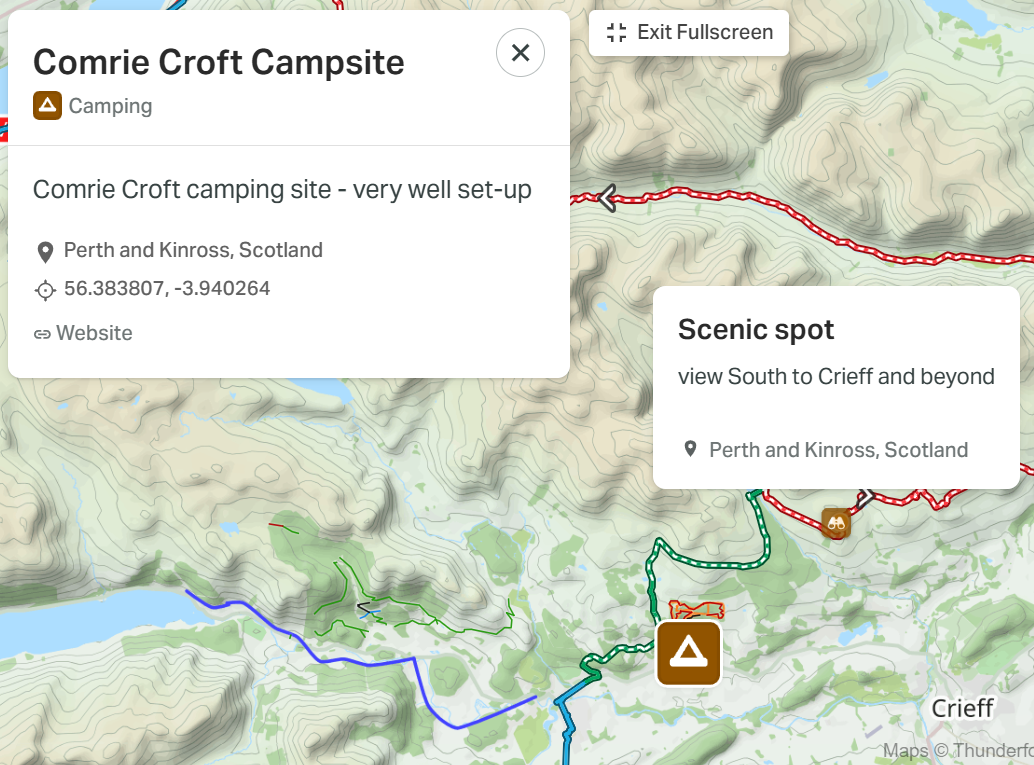1034x765 pixels.
Task: Select the large camping tent marker on map
Action: pyautogui.click(x=688, y=653)
